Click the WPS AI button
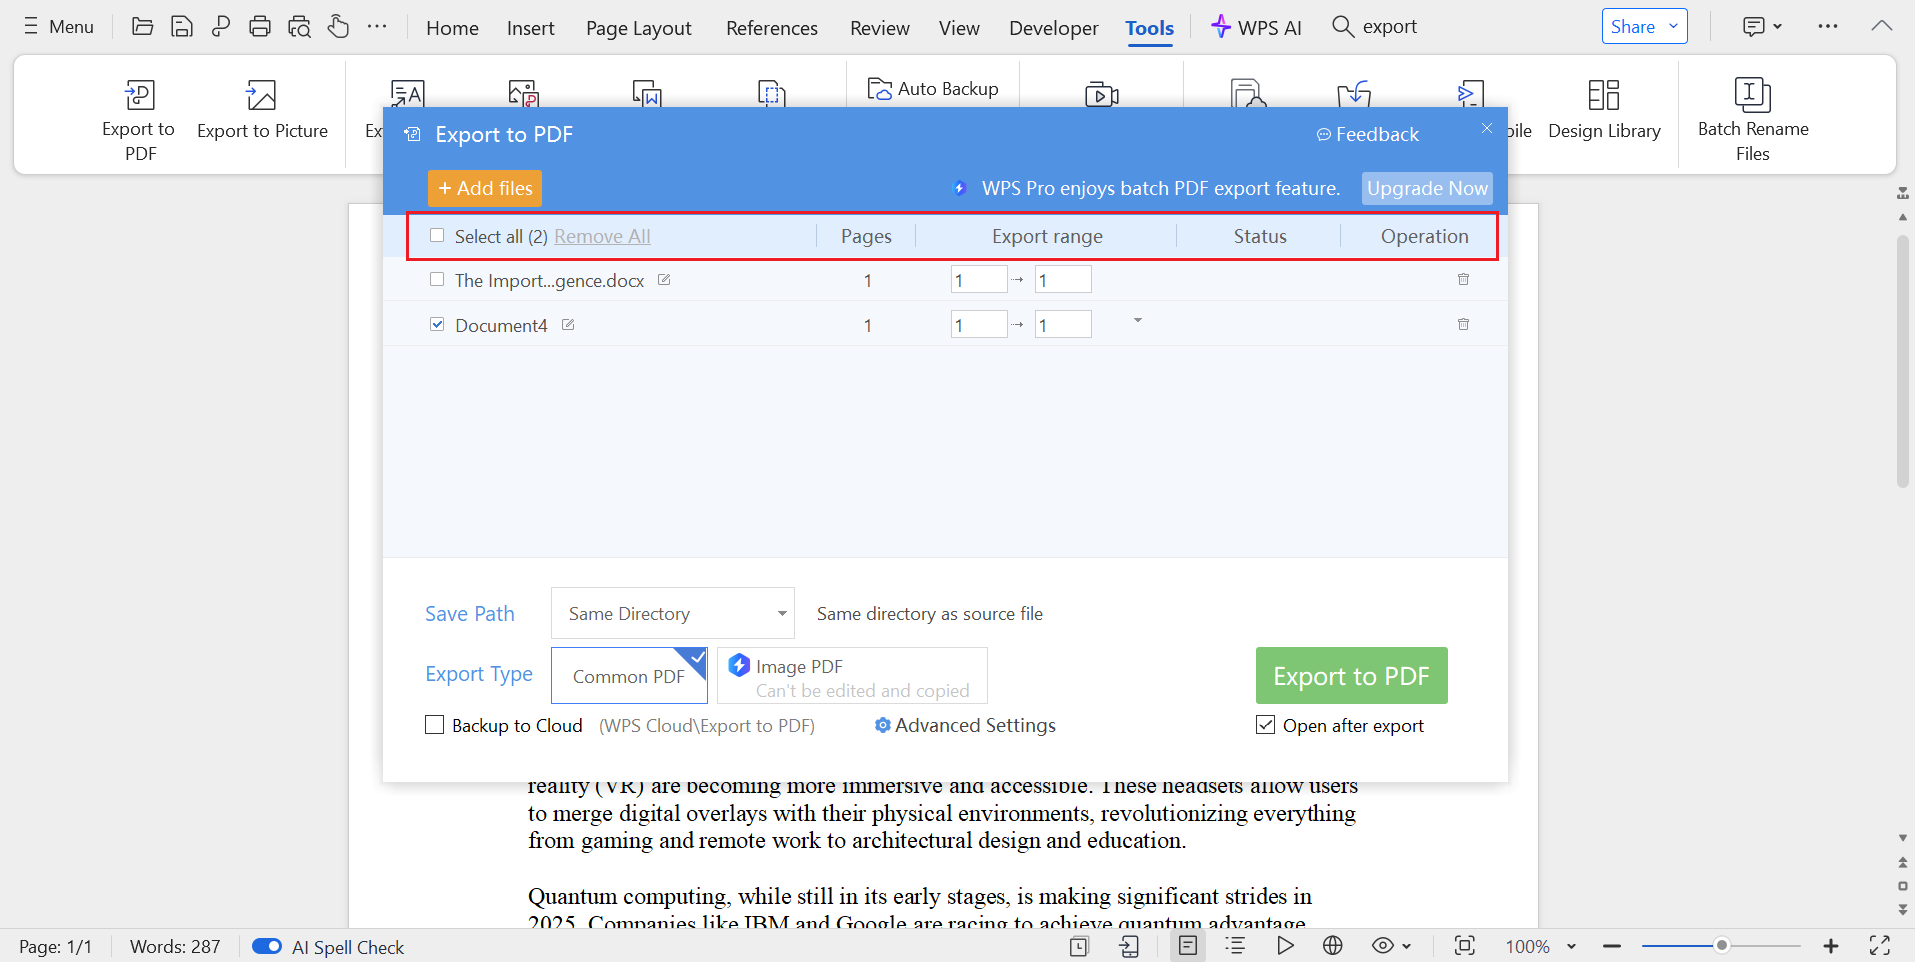This screenshot has width=1915, height=962. coord(1256,27)
